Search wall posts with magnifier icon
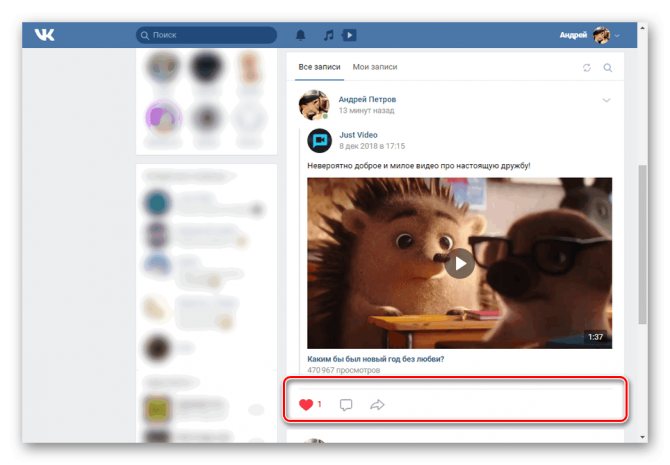This screenshot has height=465, width=670. (608, 68)
